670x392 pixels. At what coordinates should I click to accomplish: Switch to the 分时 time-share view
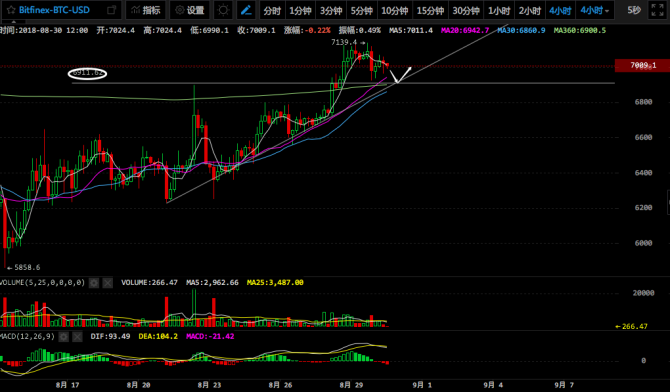click(272, 11)
